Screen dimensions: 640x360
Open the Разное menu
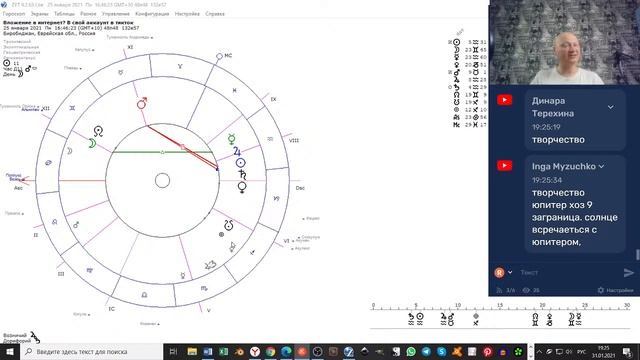coord(88,14)
